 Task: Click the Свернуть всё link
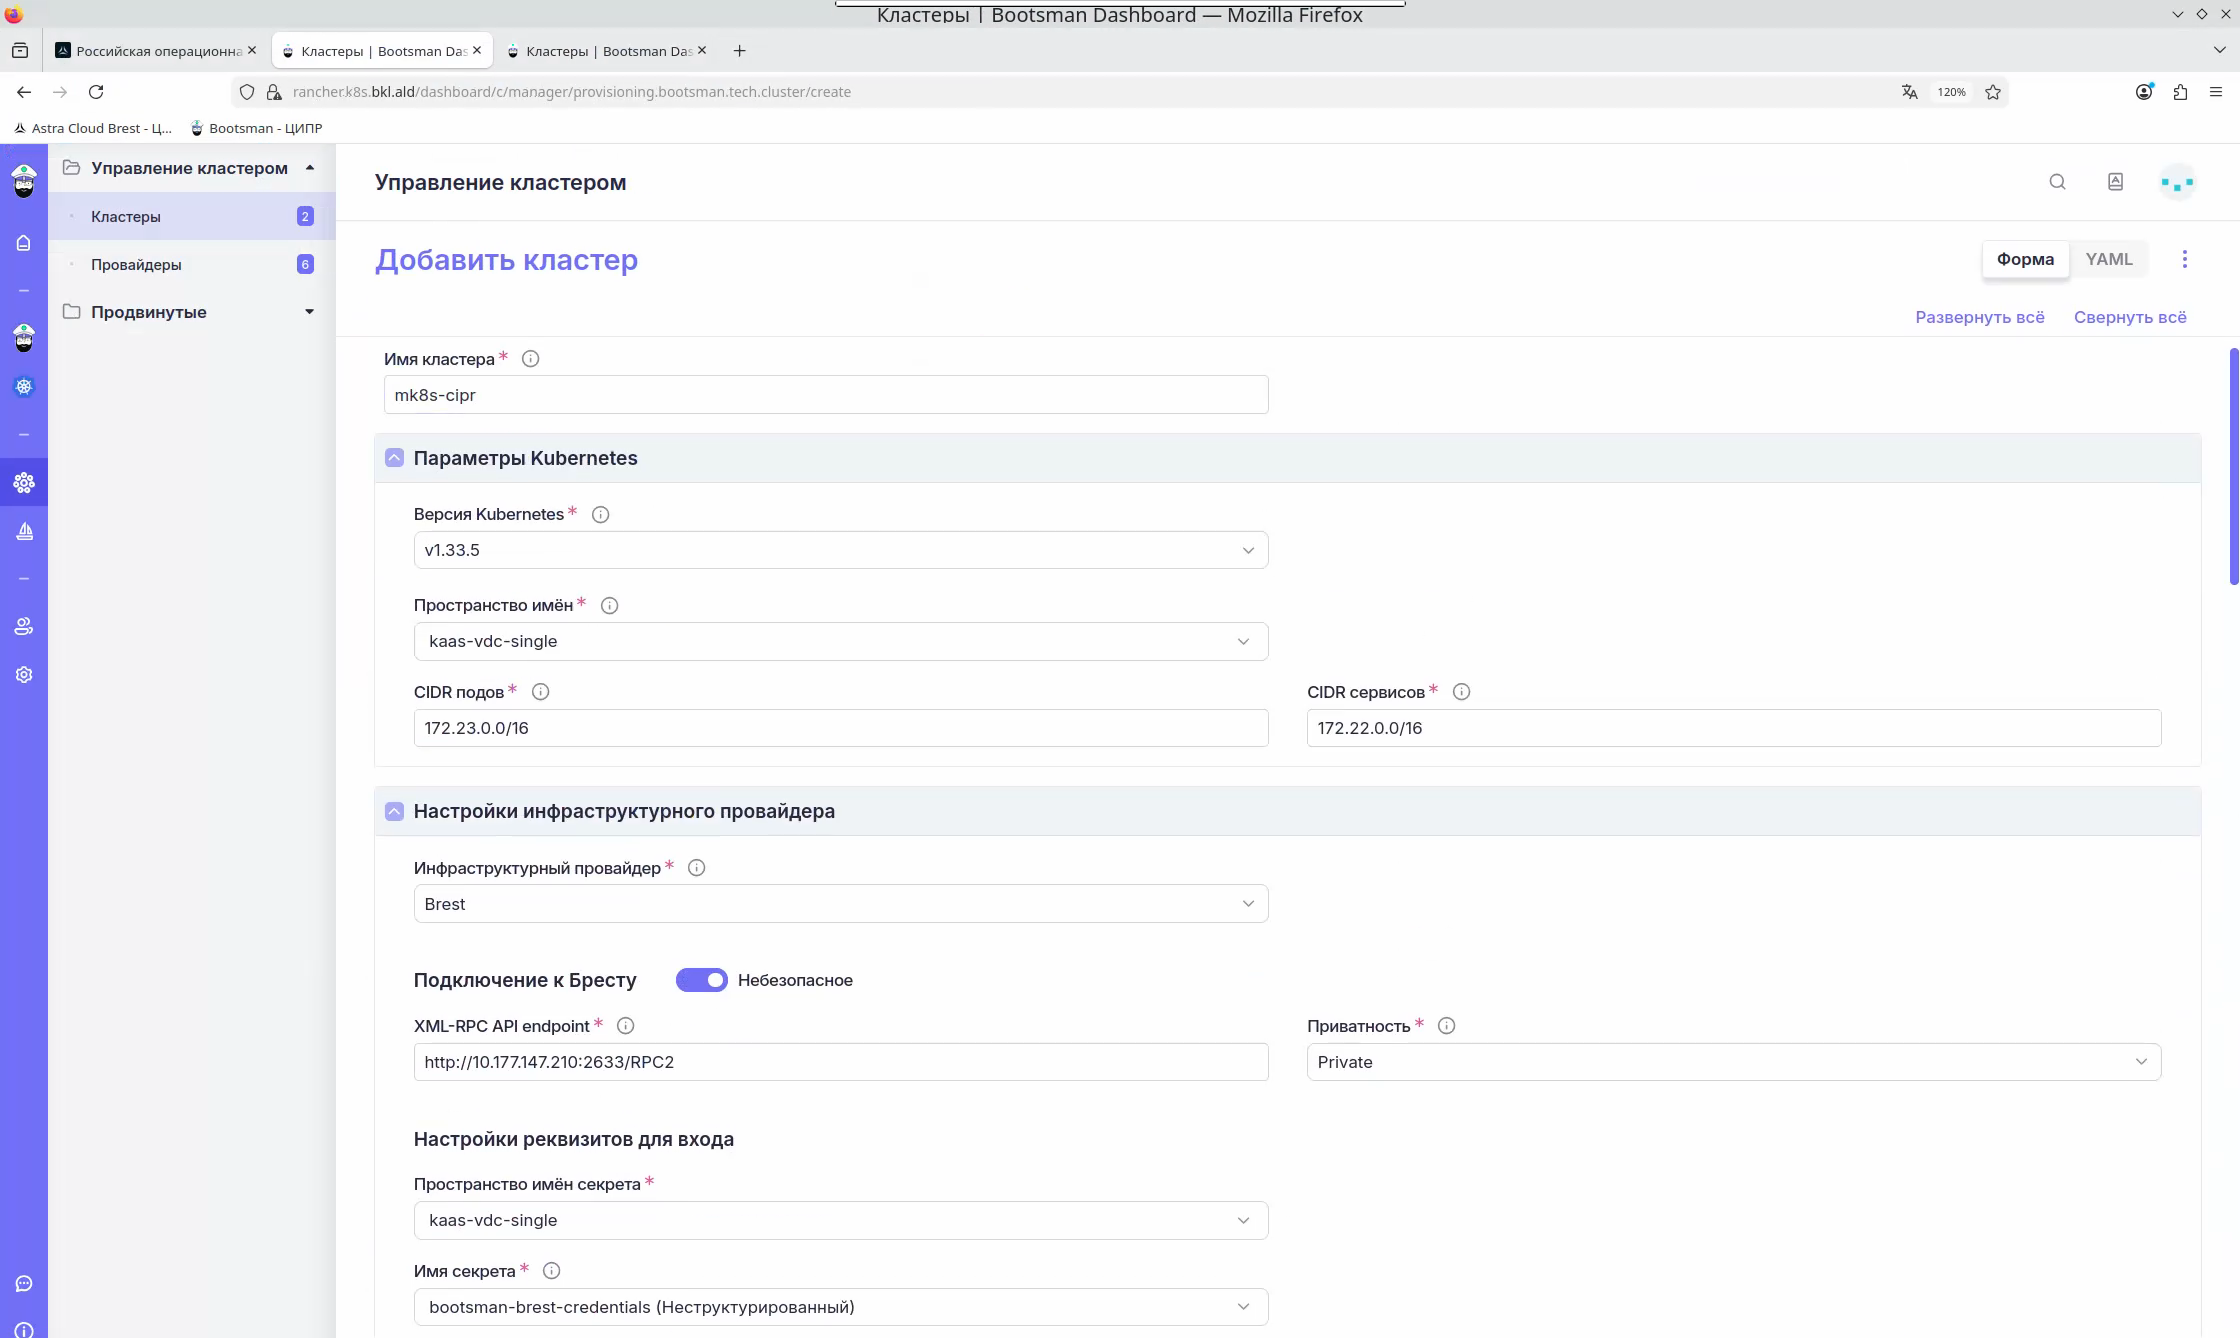(x=2130, y=317)
